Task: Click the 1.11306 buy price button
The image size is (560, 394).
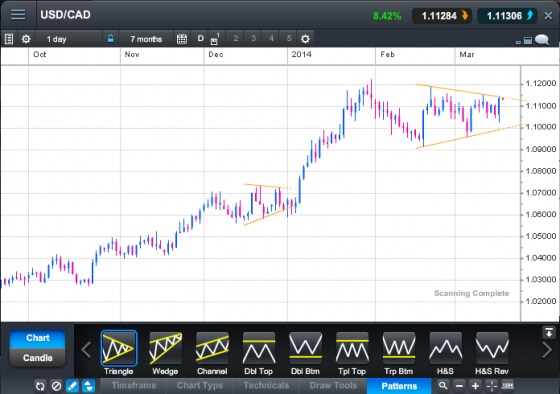Action: click(x=508, y=16)
